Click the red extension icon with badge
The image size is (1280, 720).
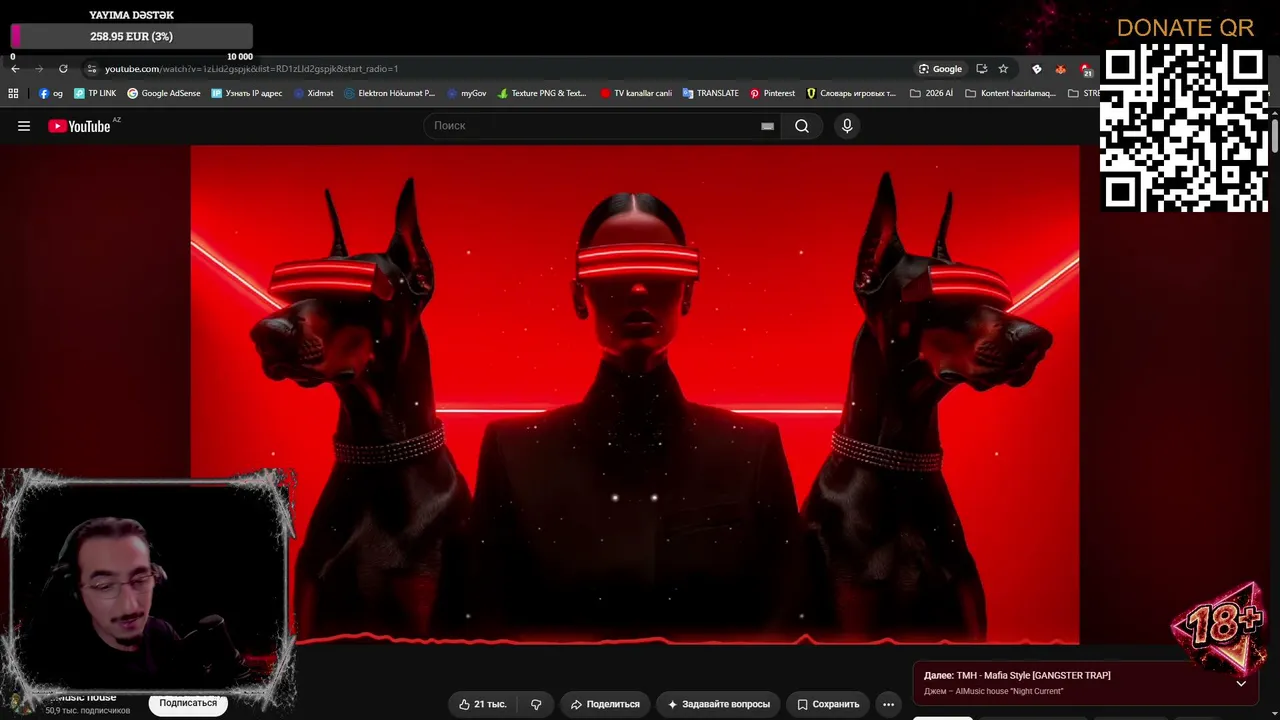(1086, 69)
